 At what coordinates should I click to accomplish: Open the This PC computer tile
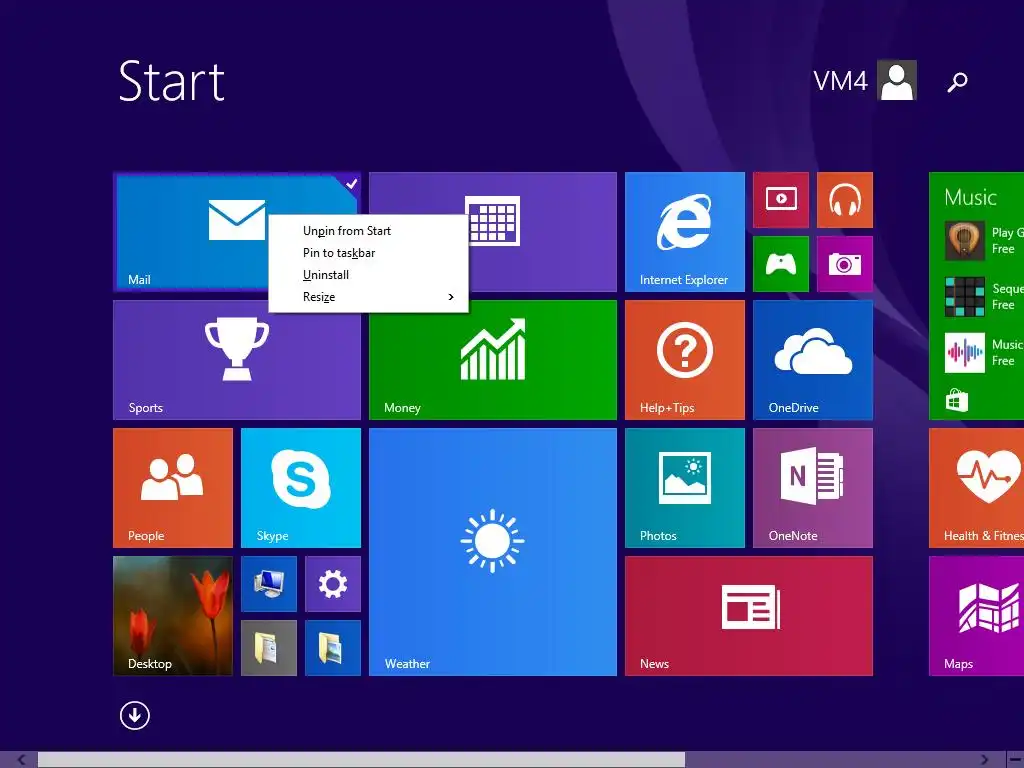[268, 584]
